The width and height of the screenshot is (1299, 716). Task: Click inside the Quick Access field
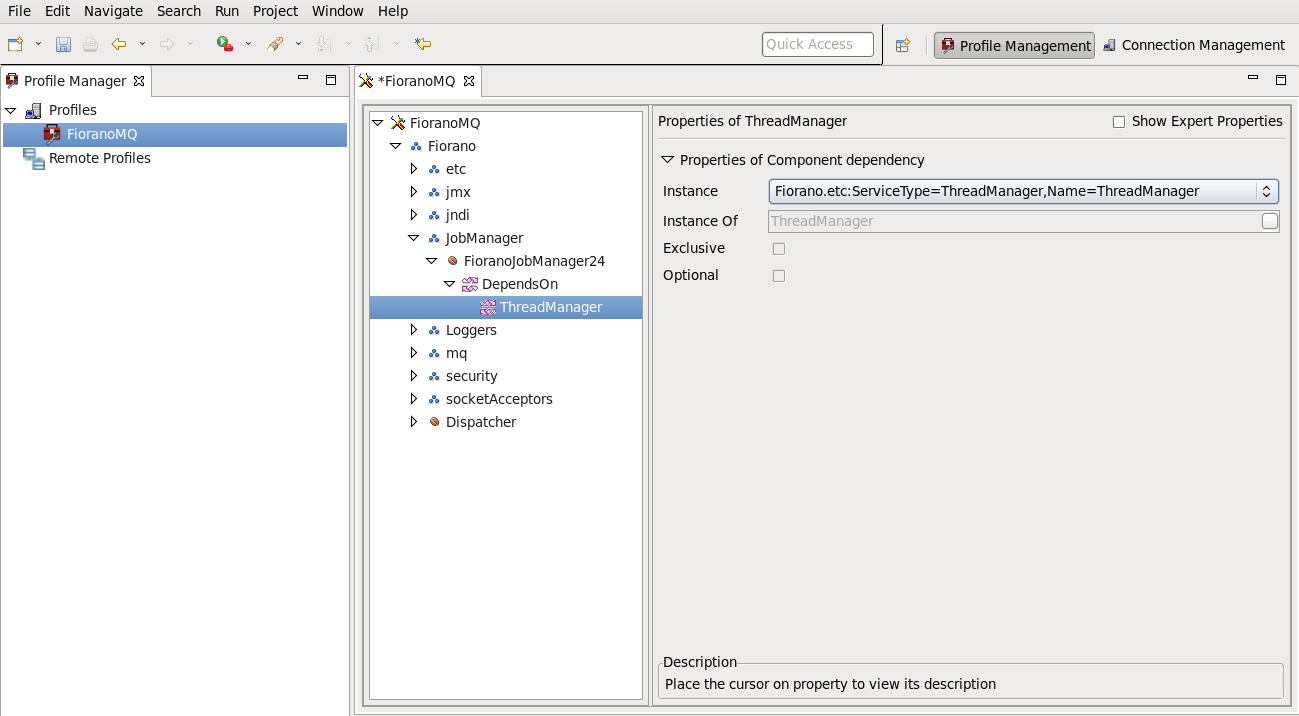pyautogui.click(x=817, y=44)
